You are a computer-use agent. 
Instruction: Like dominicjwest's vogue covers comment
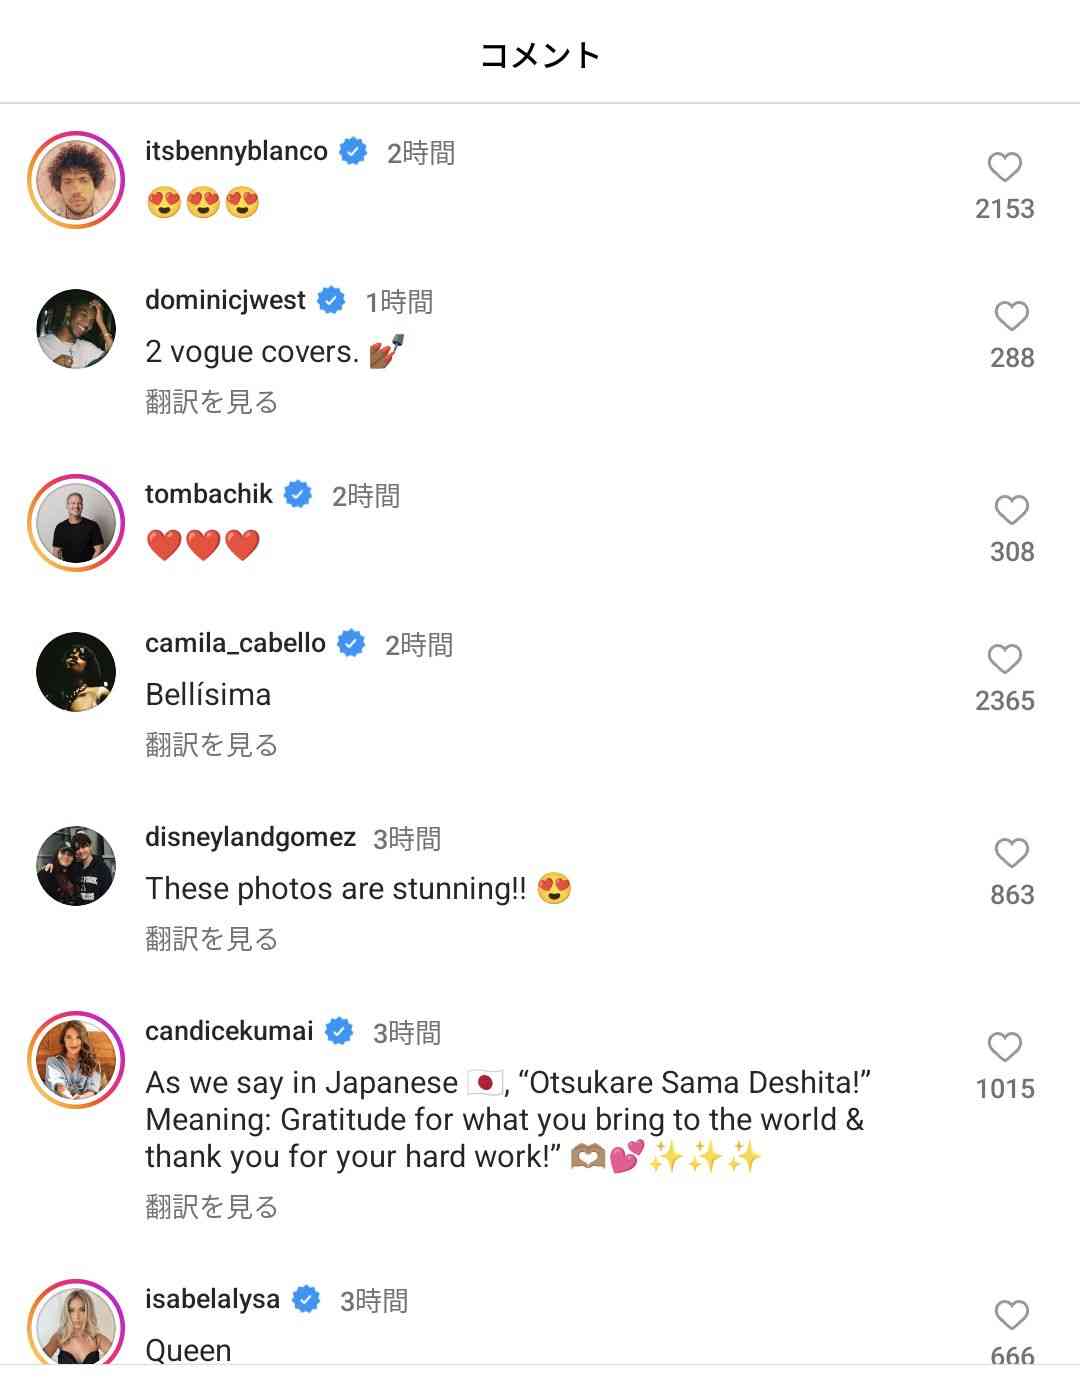click(x=1011, y=316)
